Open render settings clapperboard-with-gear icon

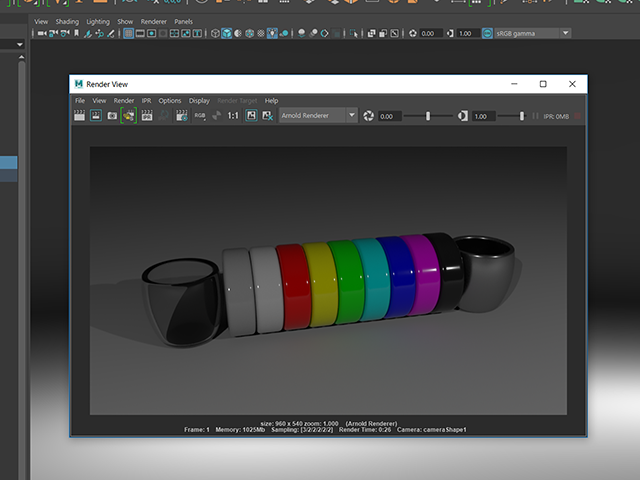(182, 116)
